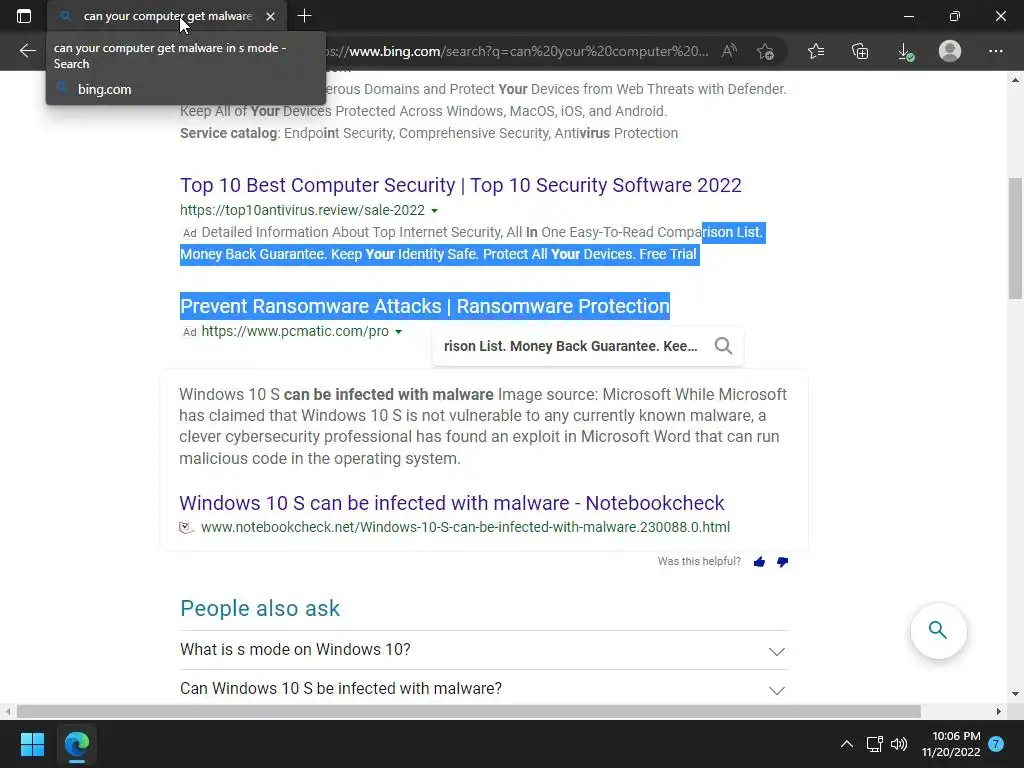The image size is (1024, 768).
Task: Show hidden system tray icons chevron
Action: [x=846, y=744]
